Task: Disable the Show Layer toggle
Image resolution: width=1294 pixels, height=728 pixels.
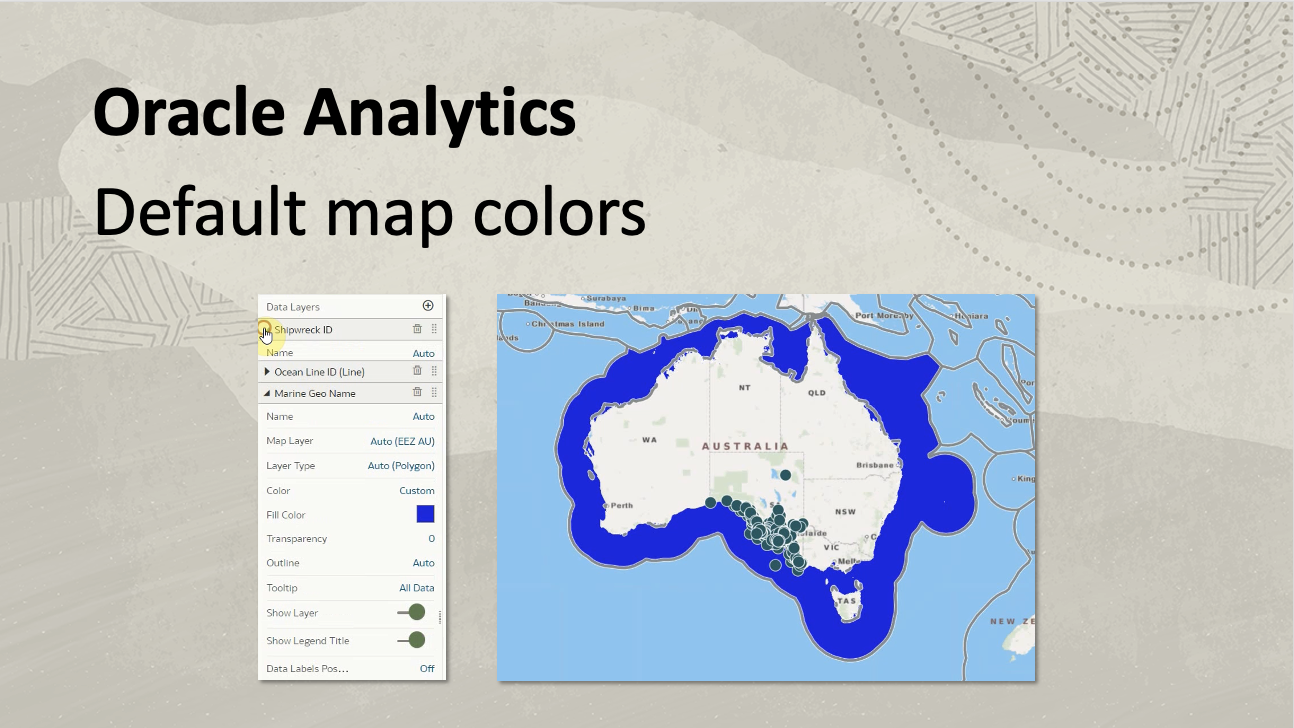Action: tap(413, 613)
